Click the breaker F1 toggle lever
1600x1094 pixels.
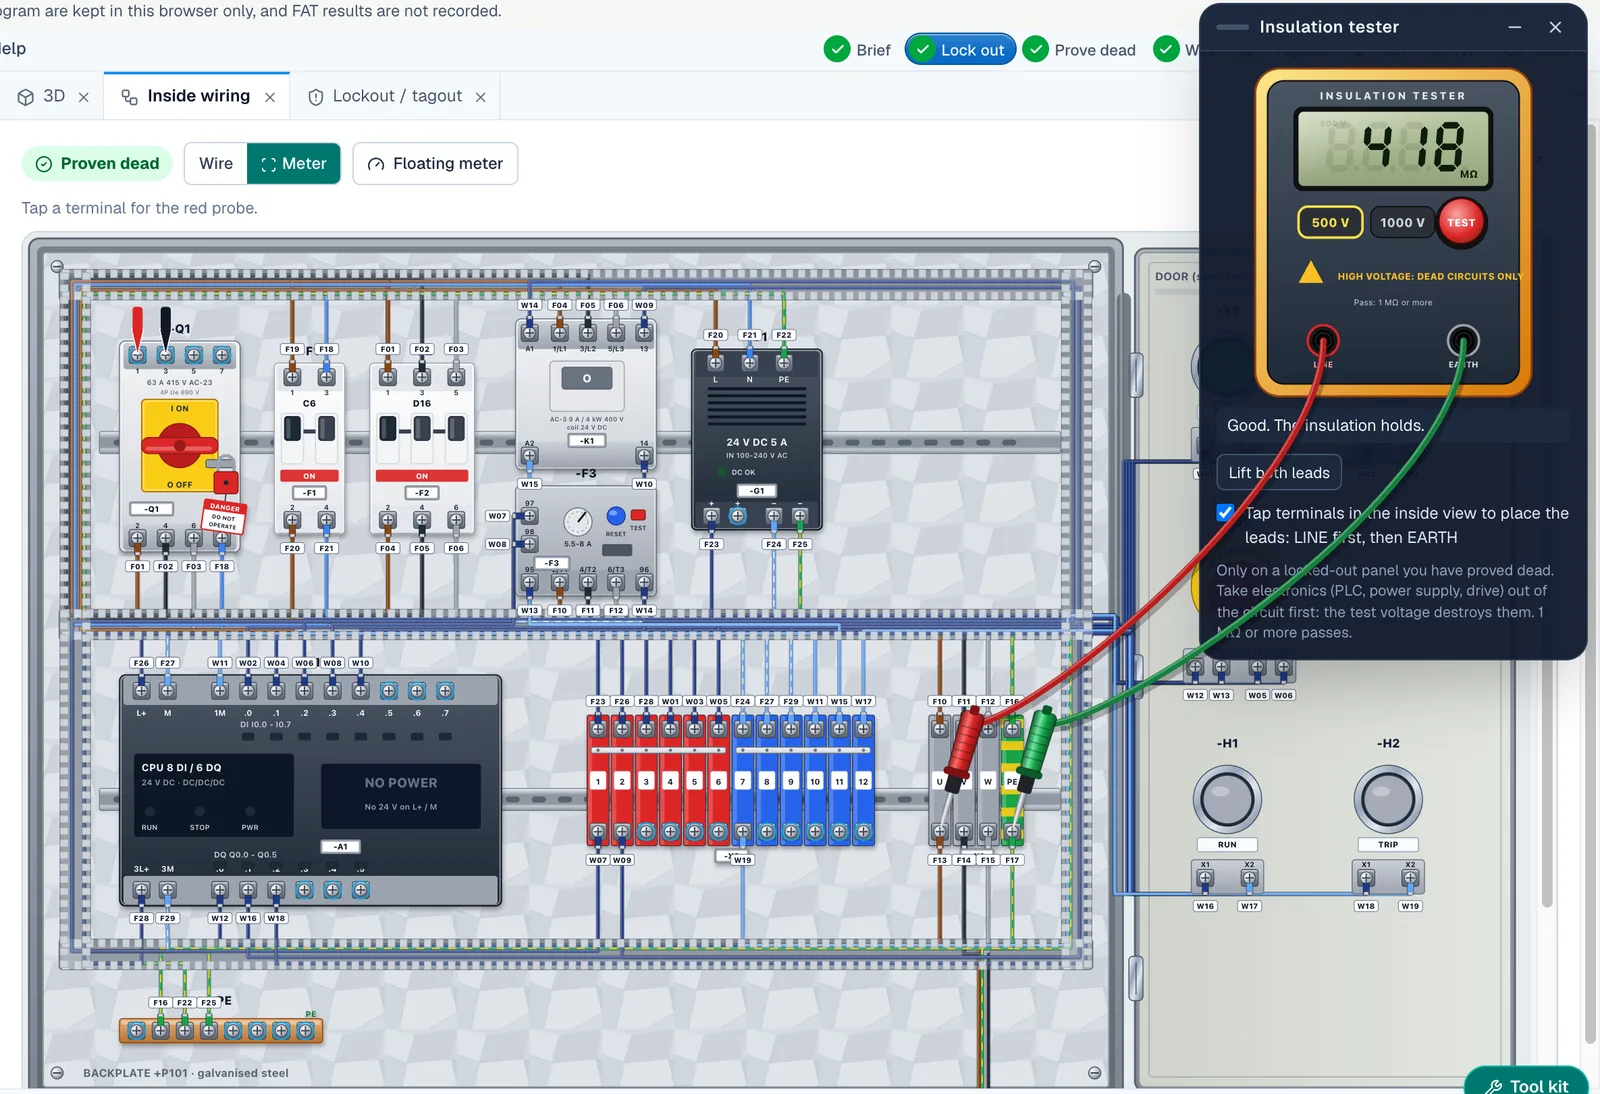[x=309, y=429]
